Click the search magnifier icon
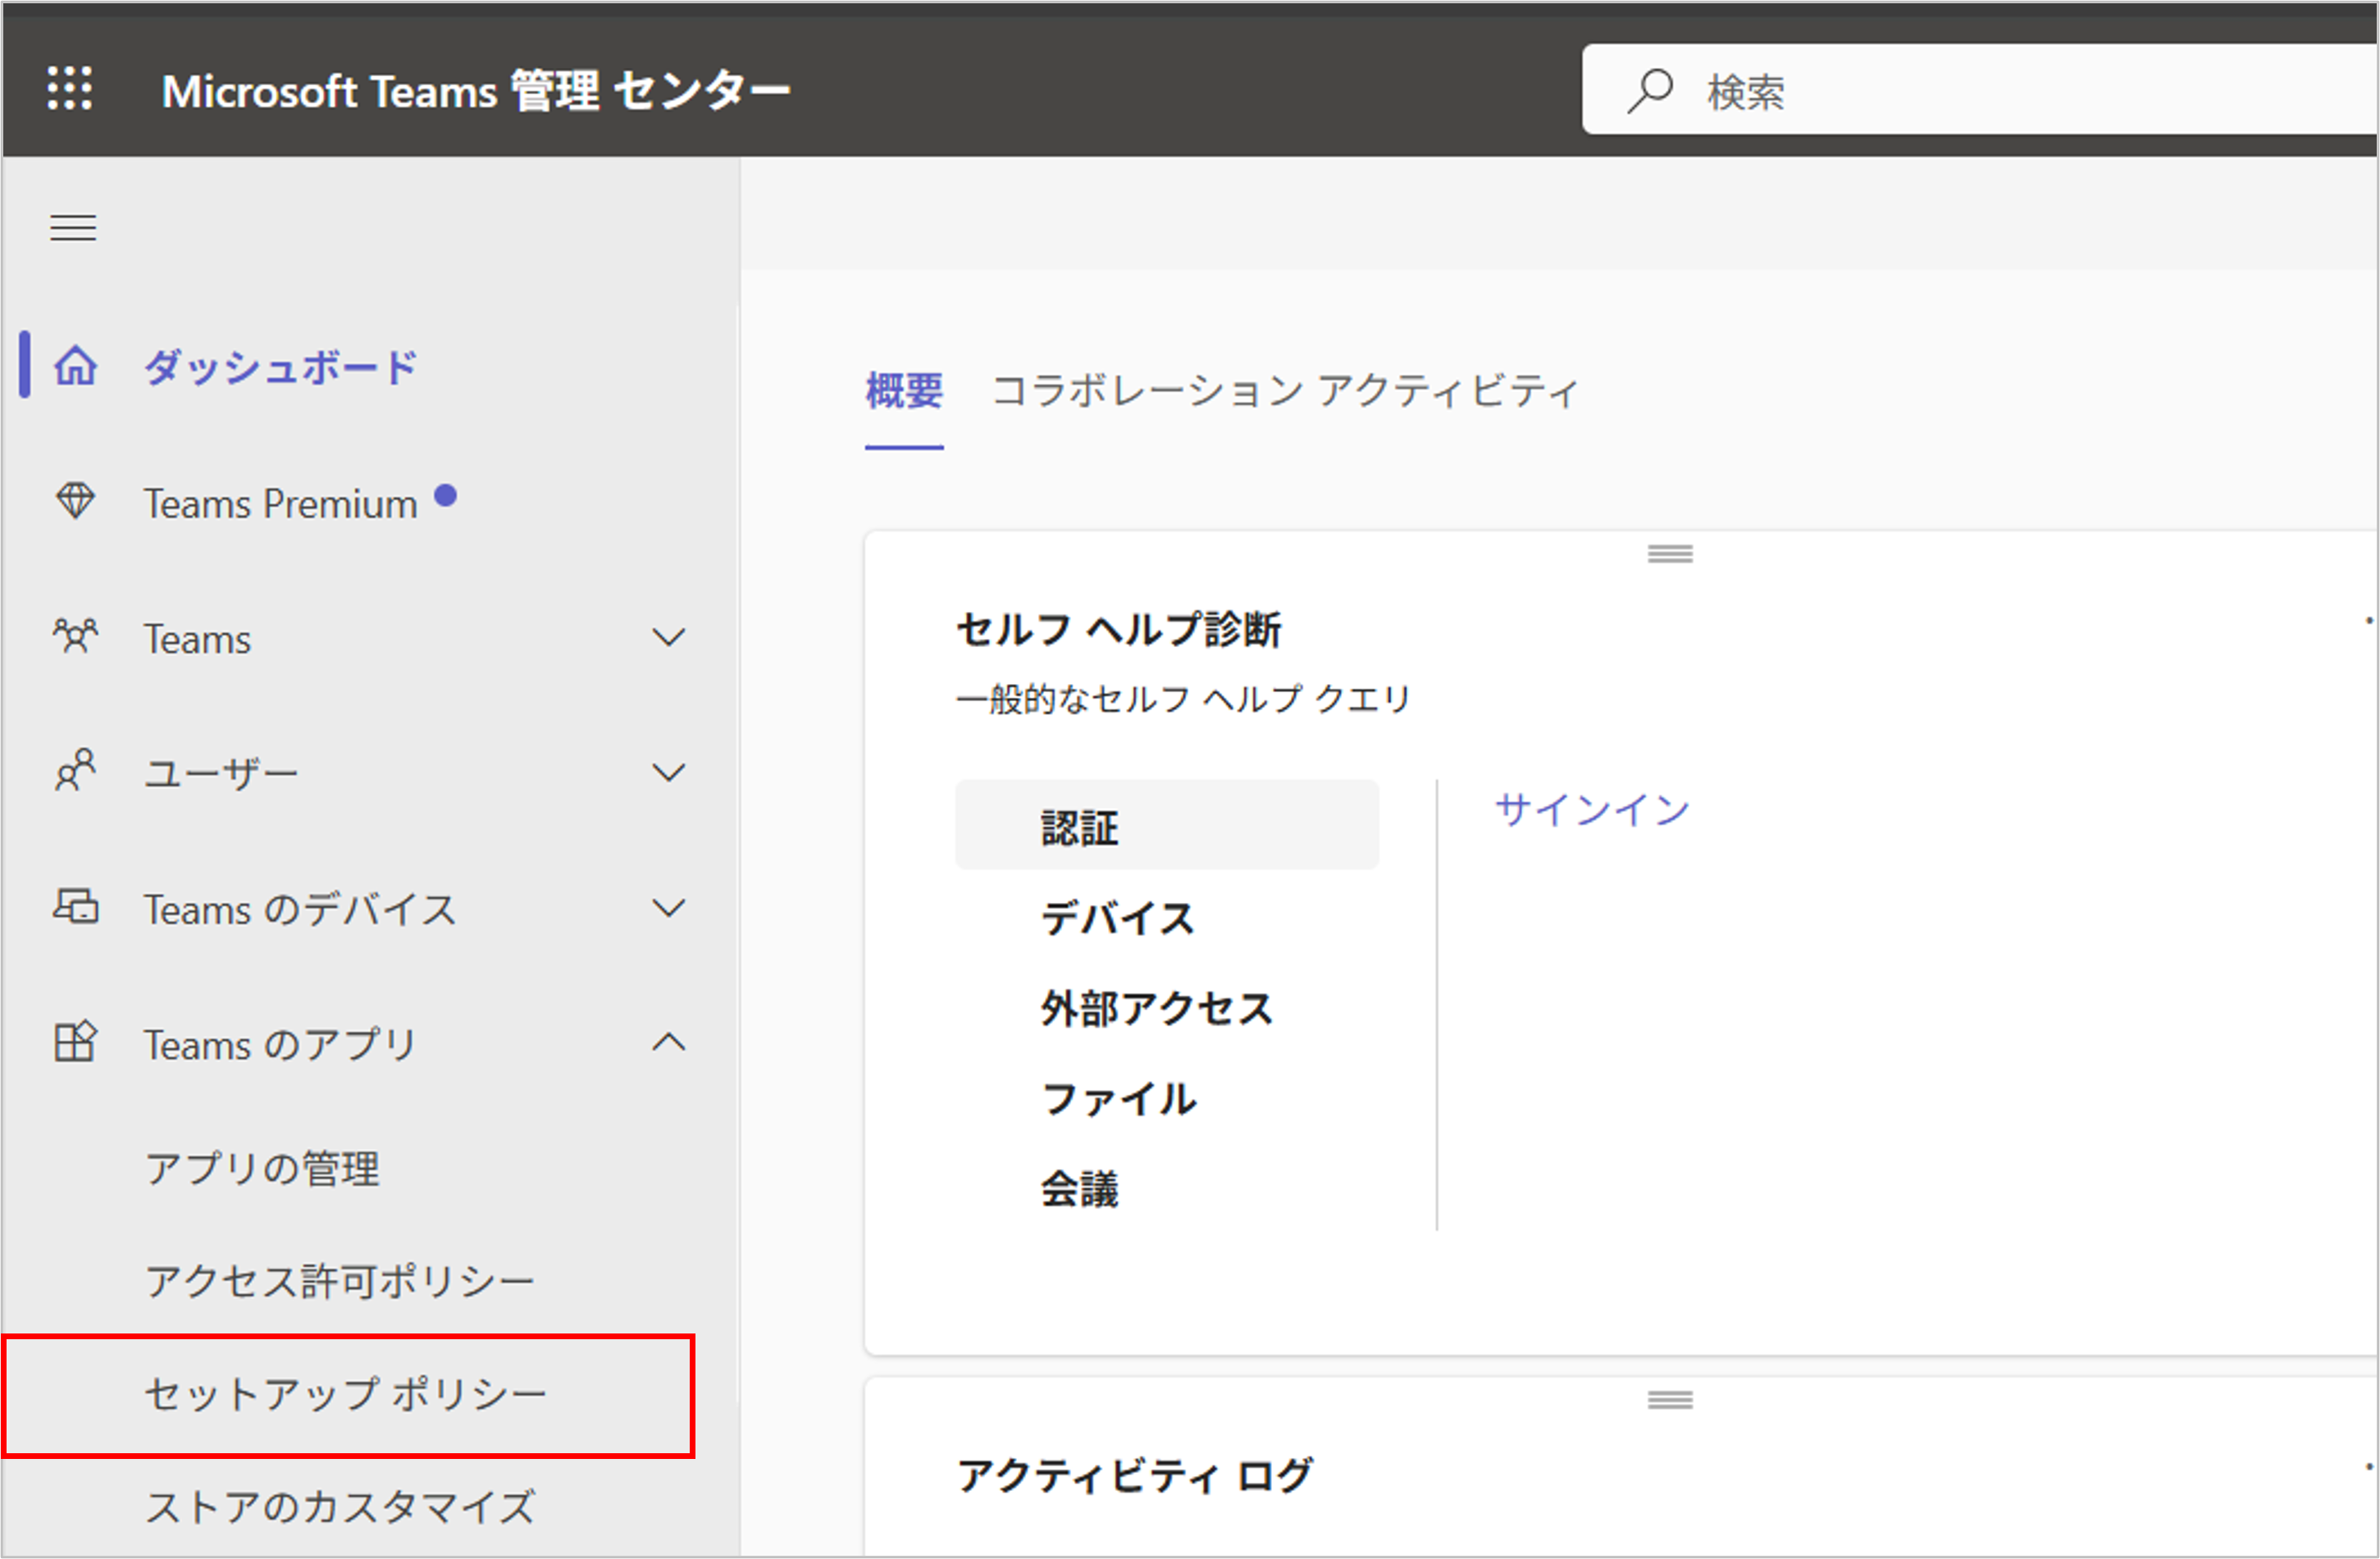The width and height of the screenshot is (2380, 1559). pos(1649,91)
